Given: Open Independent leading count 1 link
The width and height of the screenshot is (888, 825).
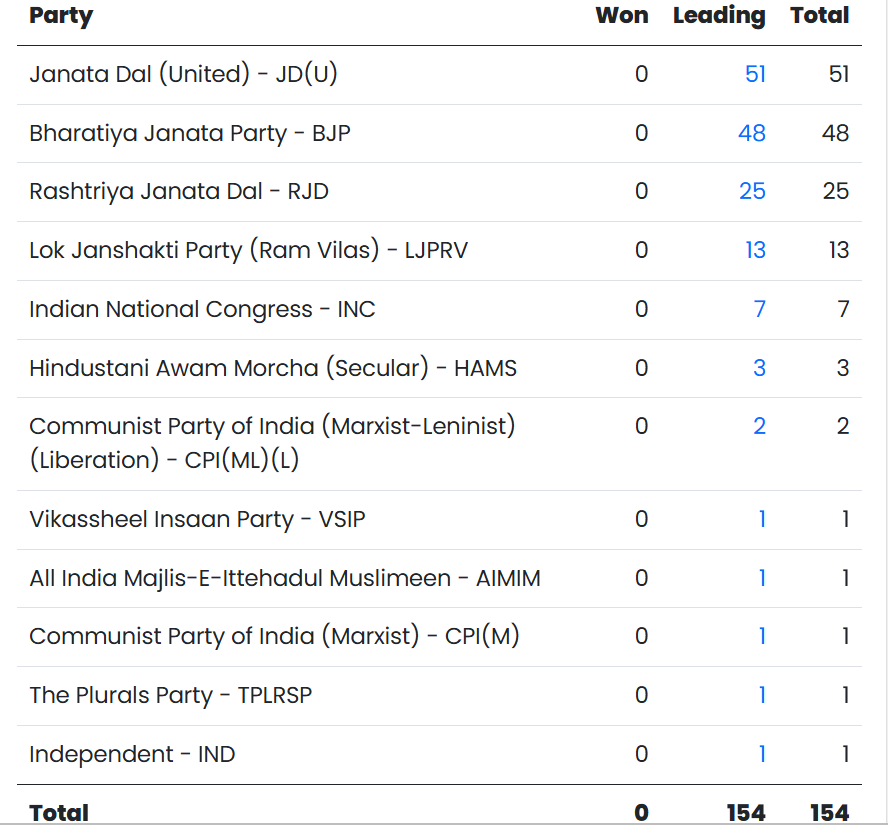Looking at the screenshot, I should click(x=762, y=754).
